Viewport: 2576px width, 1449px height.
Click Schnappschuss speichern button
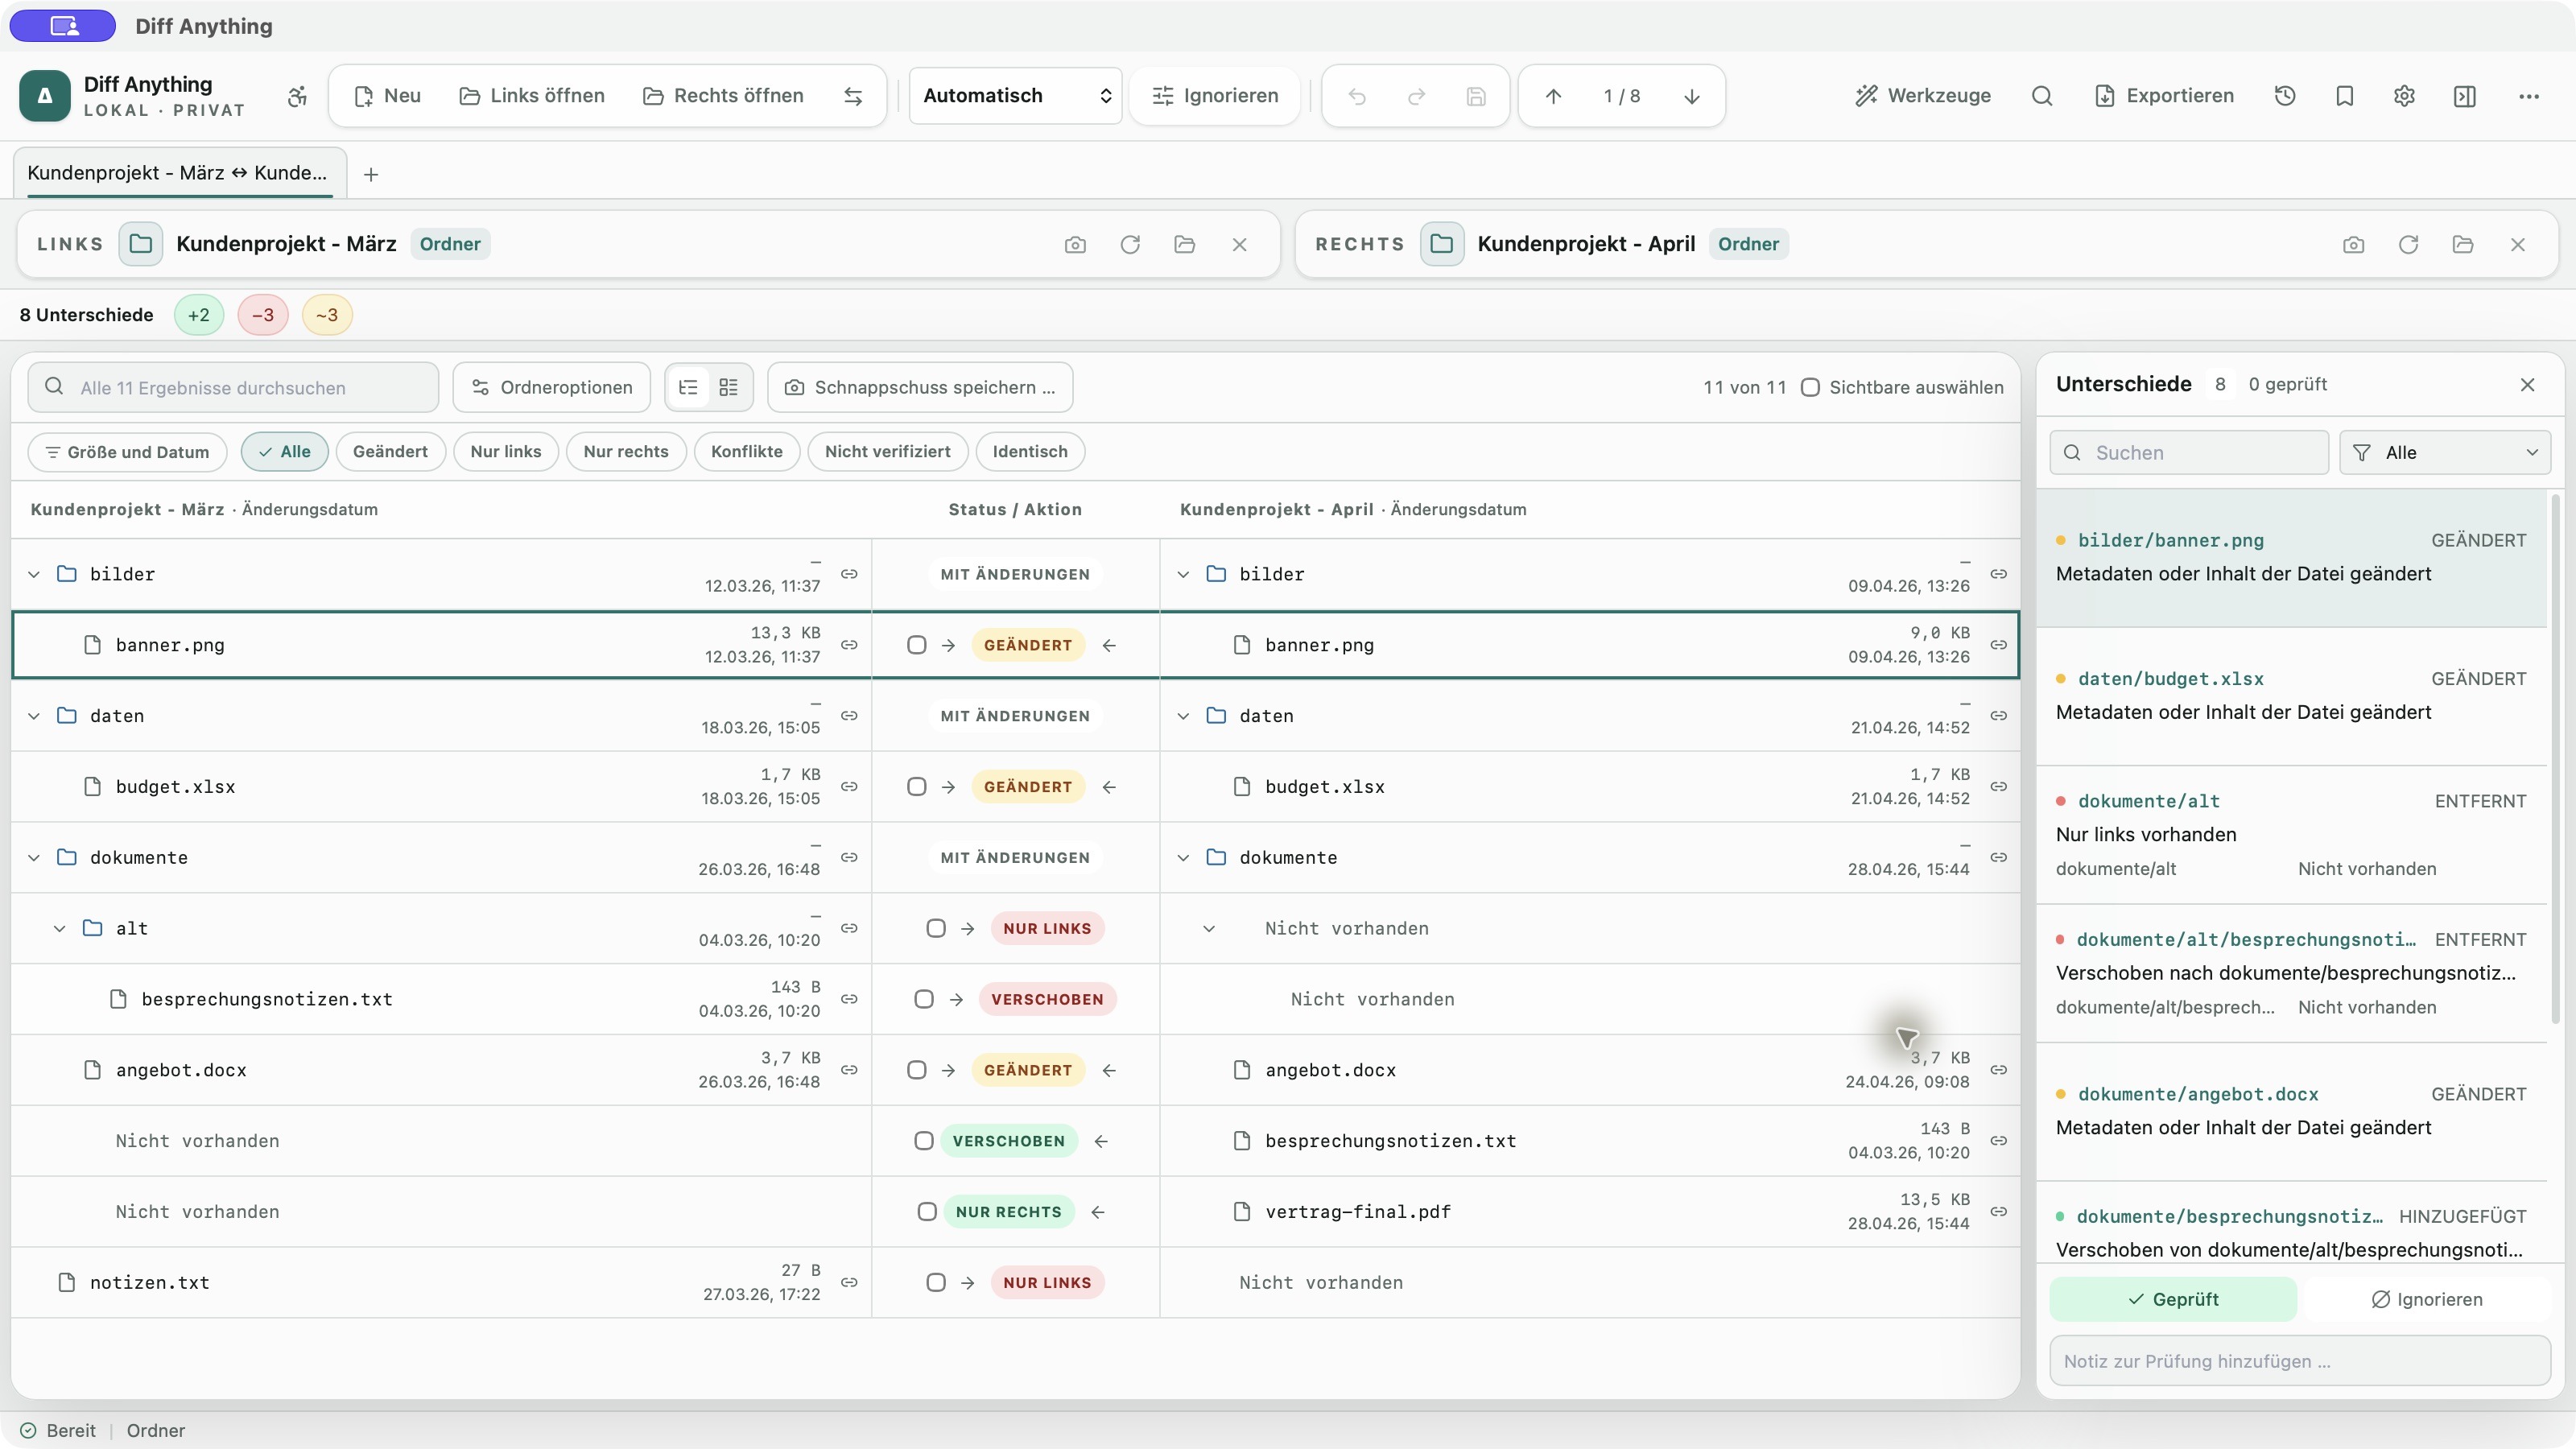click(920, 387)
